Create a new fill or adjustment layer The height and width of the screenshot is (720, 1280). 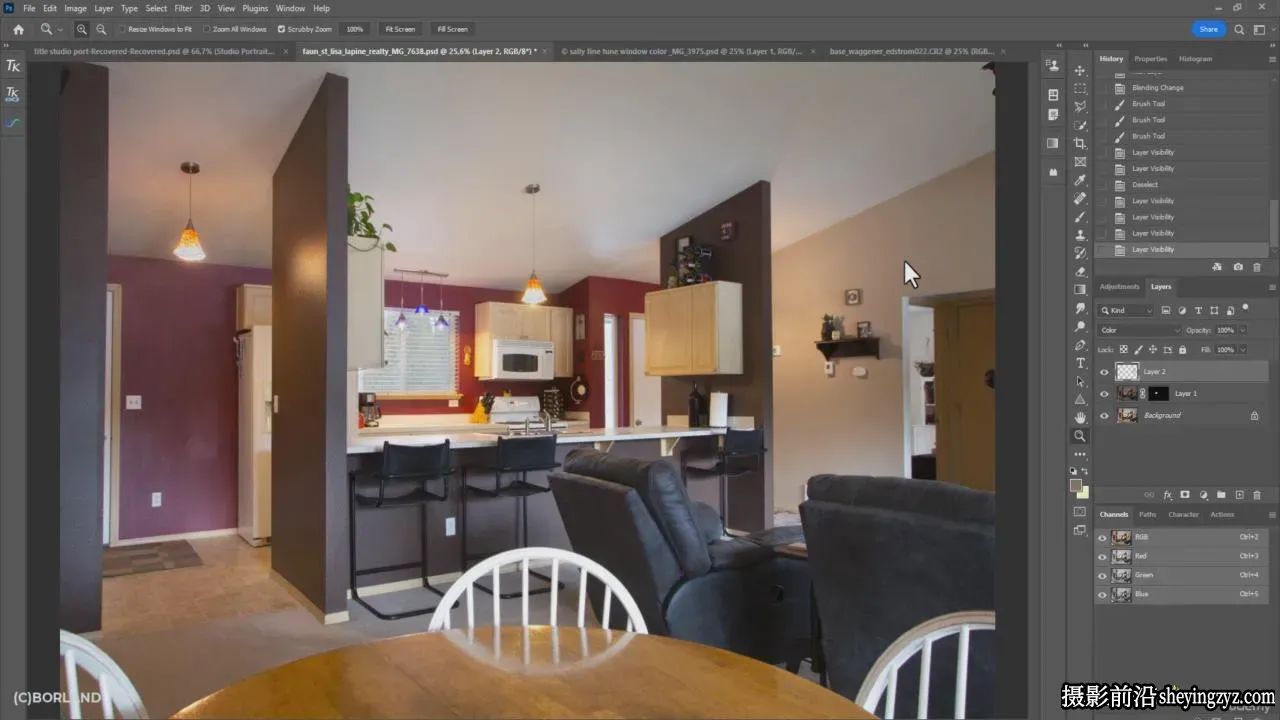pos(1203,494)
